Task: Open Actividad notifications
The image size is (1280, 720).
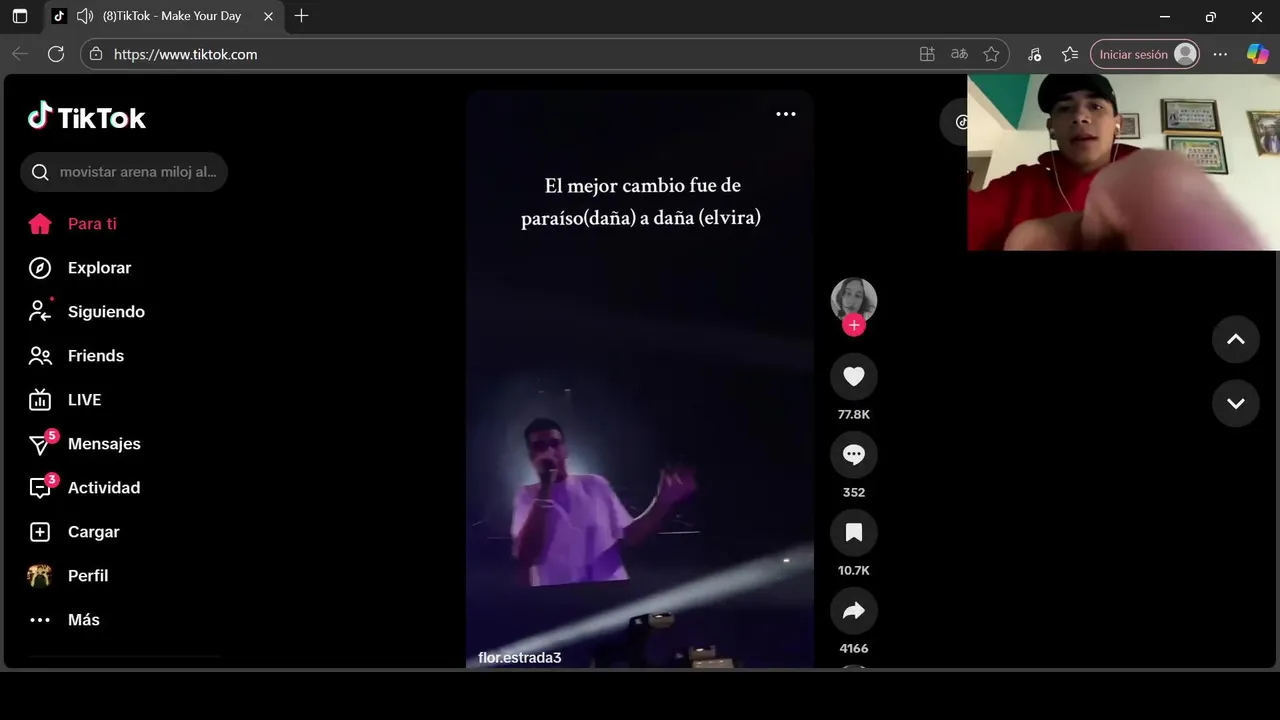Action: (x=104, y=488)
